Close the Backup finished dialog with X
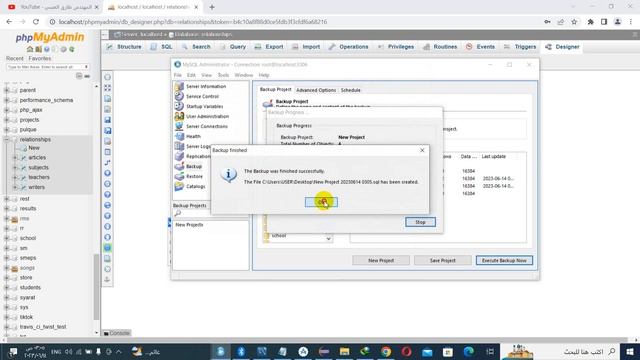This screenshot has height=360, width=640. click(x=422, y=150)
